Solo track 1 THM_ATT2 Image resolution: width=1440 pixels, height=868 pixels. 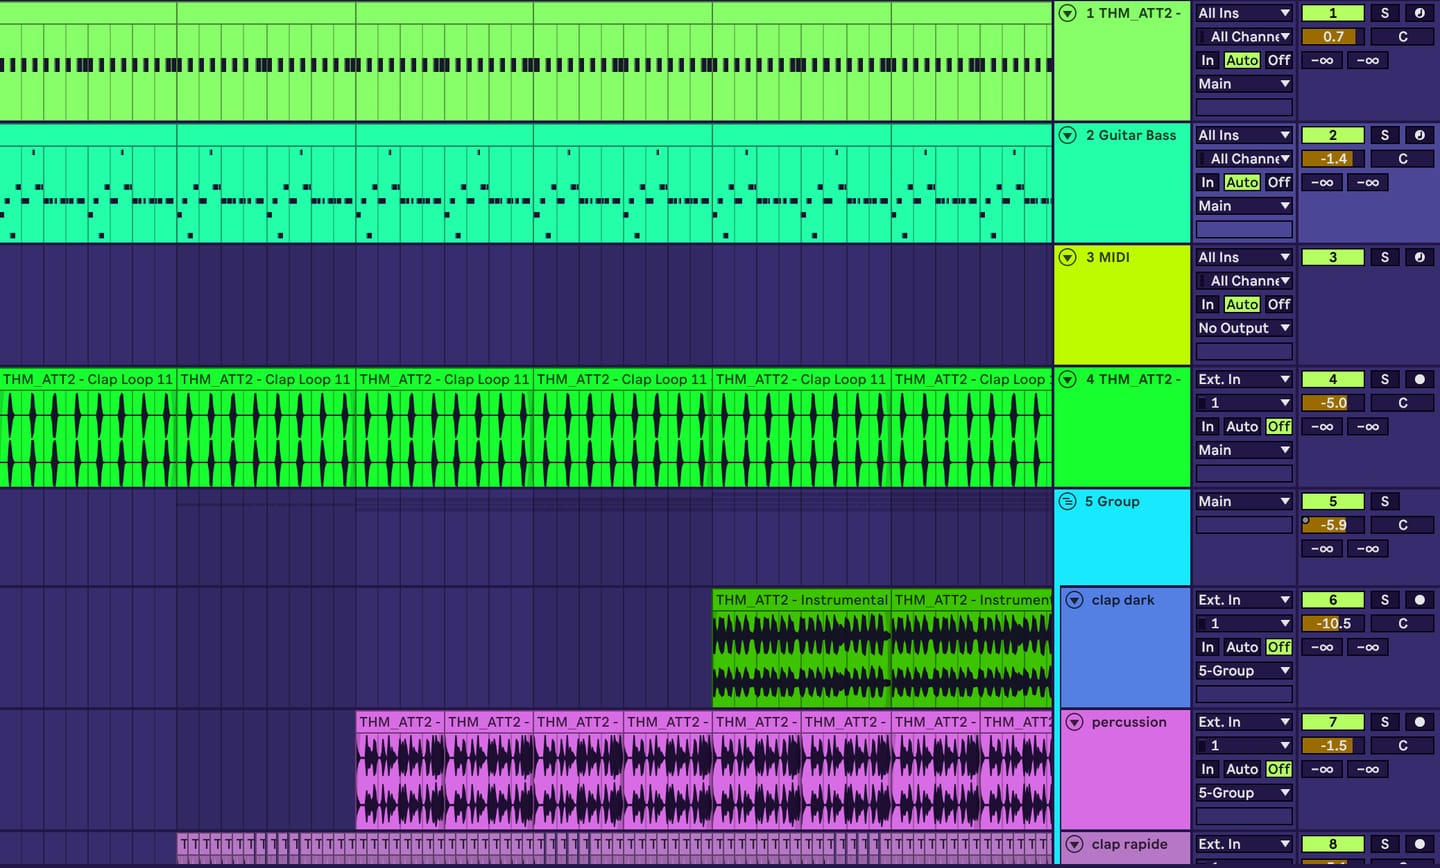click(x=1385, y=13)
